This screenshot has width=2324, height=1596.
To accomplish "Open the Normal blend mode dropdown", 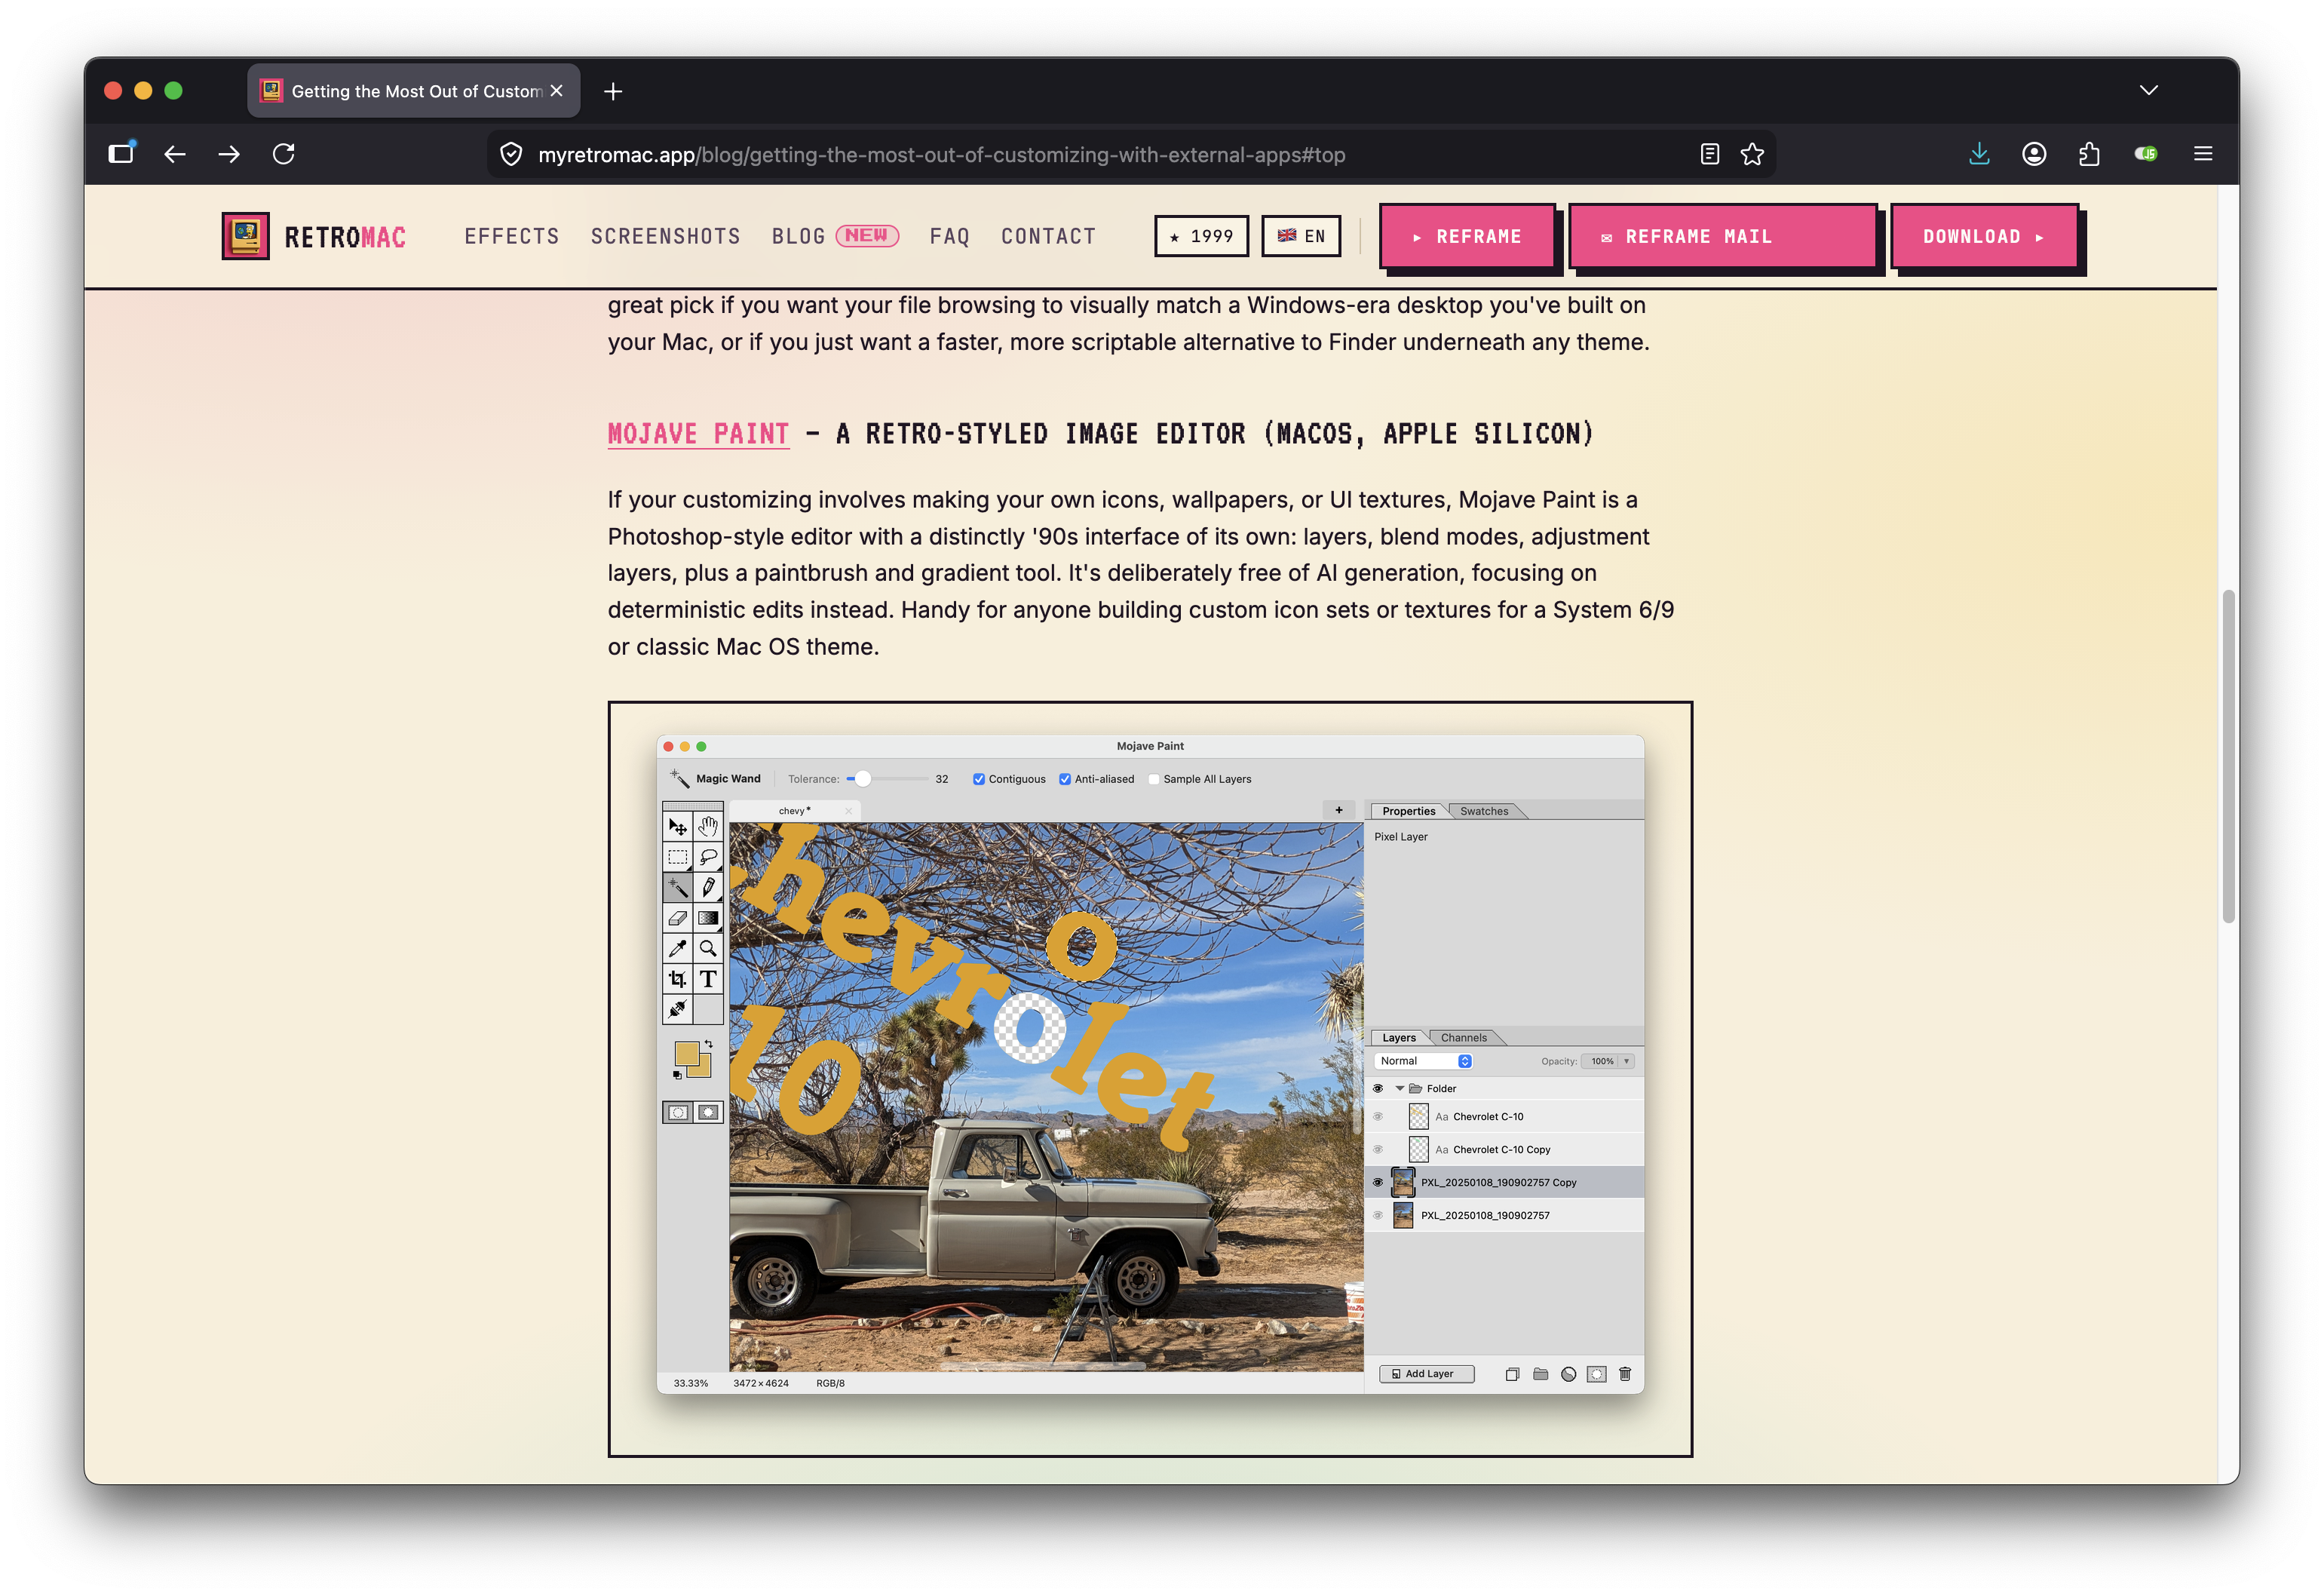I will coord(1424,1061).
